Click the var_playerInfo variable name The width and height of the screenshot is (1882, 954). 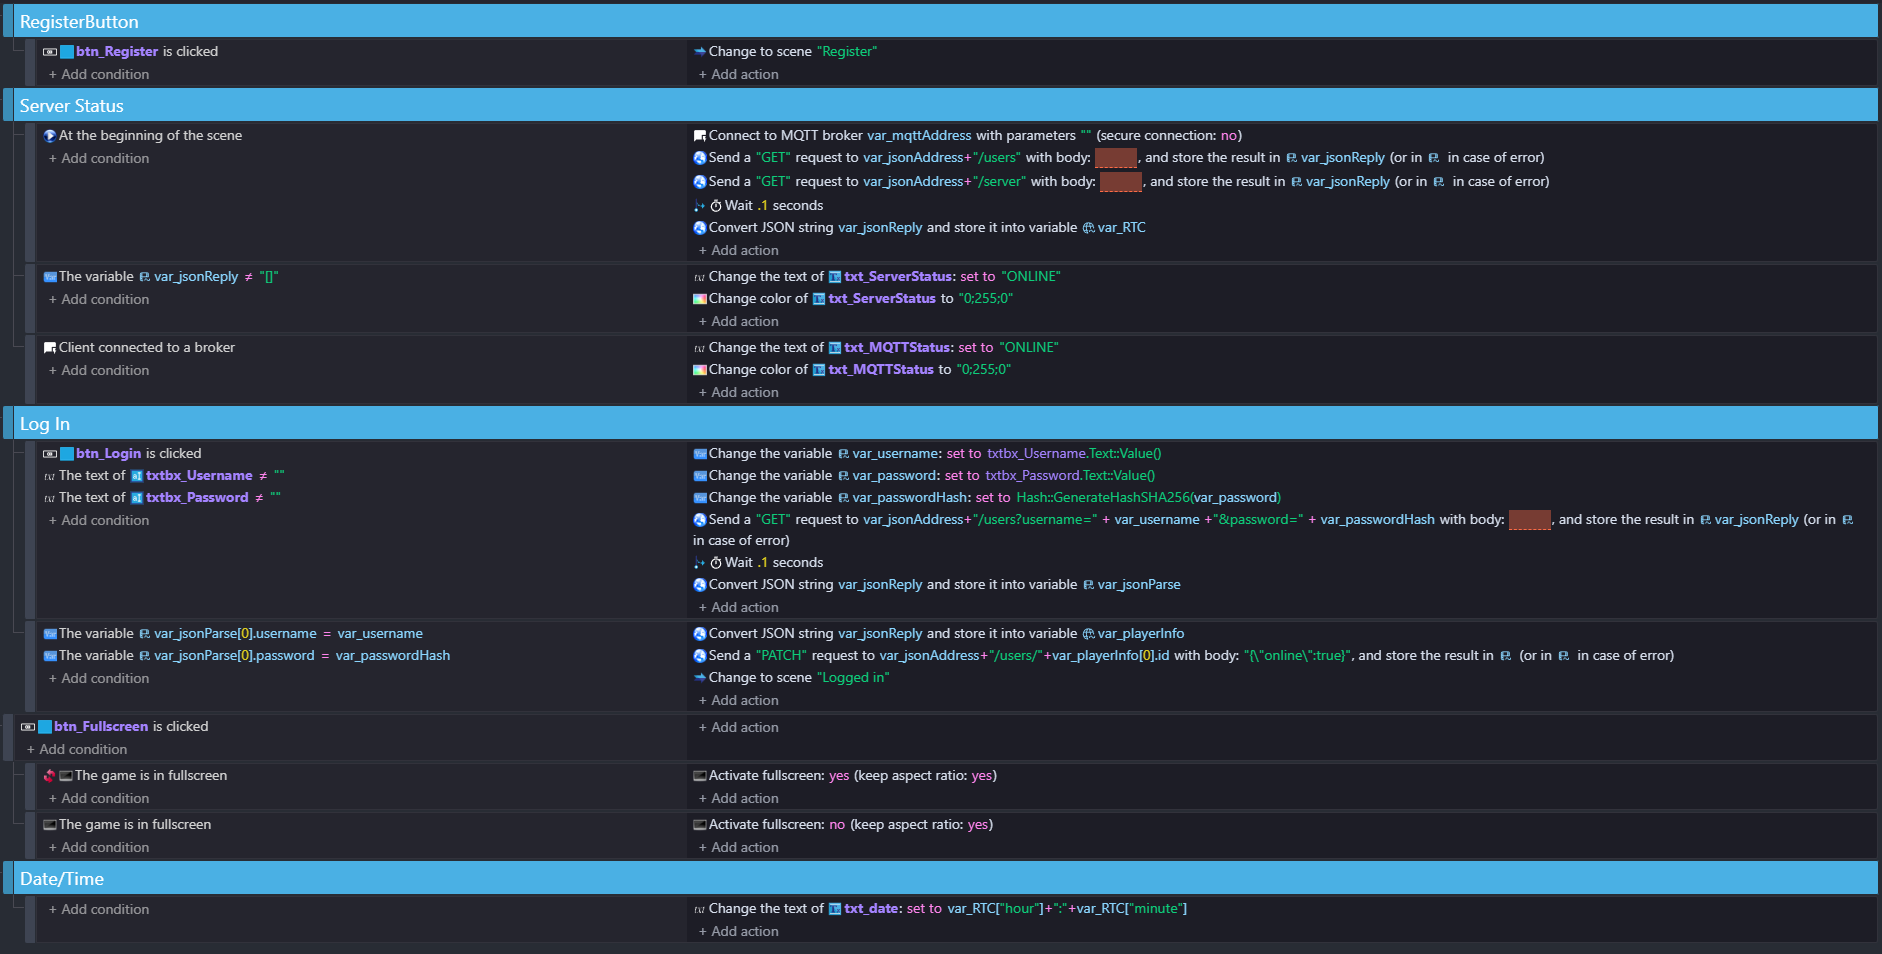tap(1141, 634)
